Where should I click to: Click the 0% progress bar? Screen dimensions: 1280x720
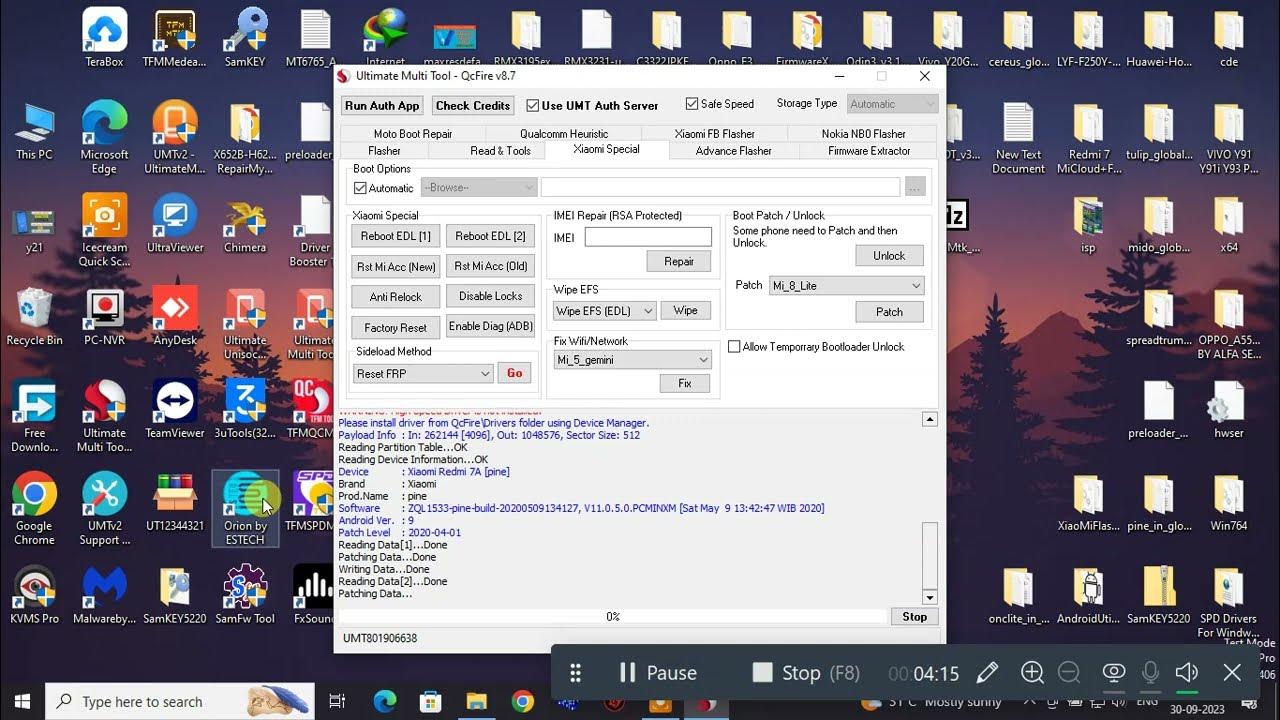pyautogui.click(x=612, y=617)
